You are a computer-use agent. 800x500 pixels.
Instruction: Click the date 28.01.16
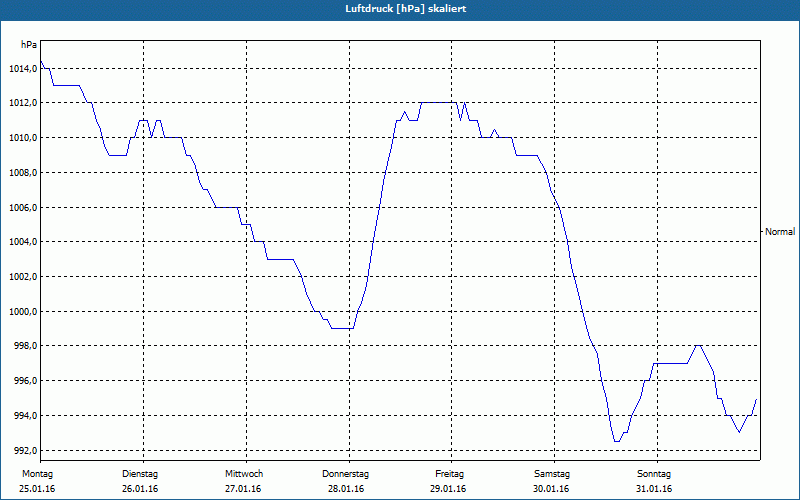[x=346, y=489]
